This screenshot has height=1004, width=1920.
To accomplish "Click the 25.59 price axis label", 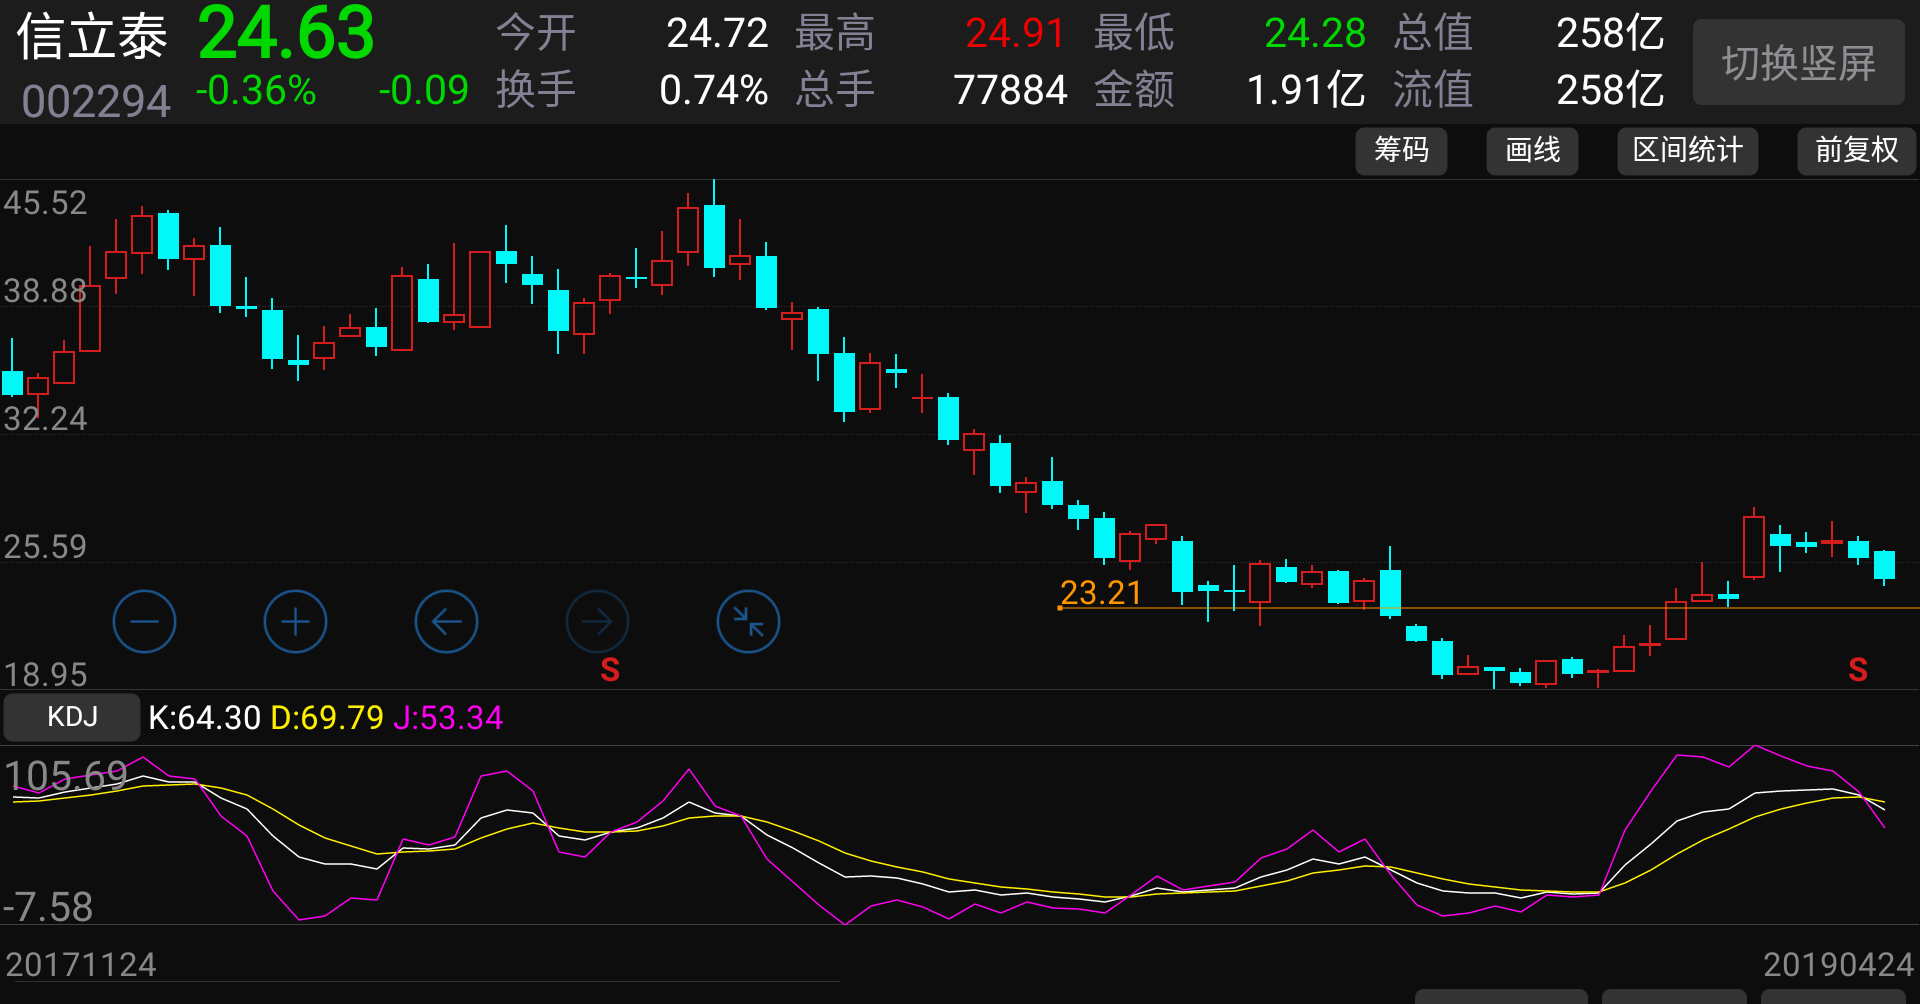I will 45,547.
